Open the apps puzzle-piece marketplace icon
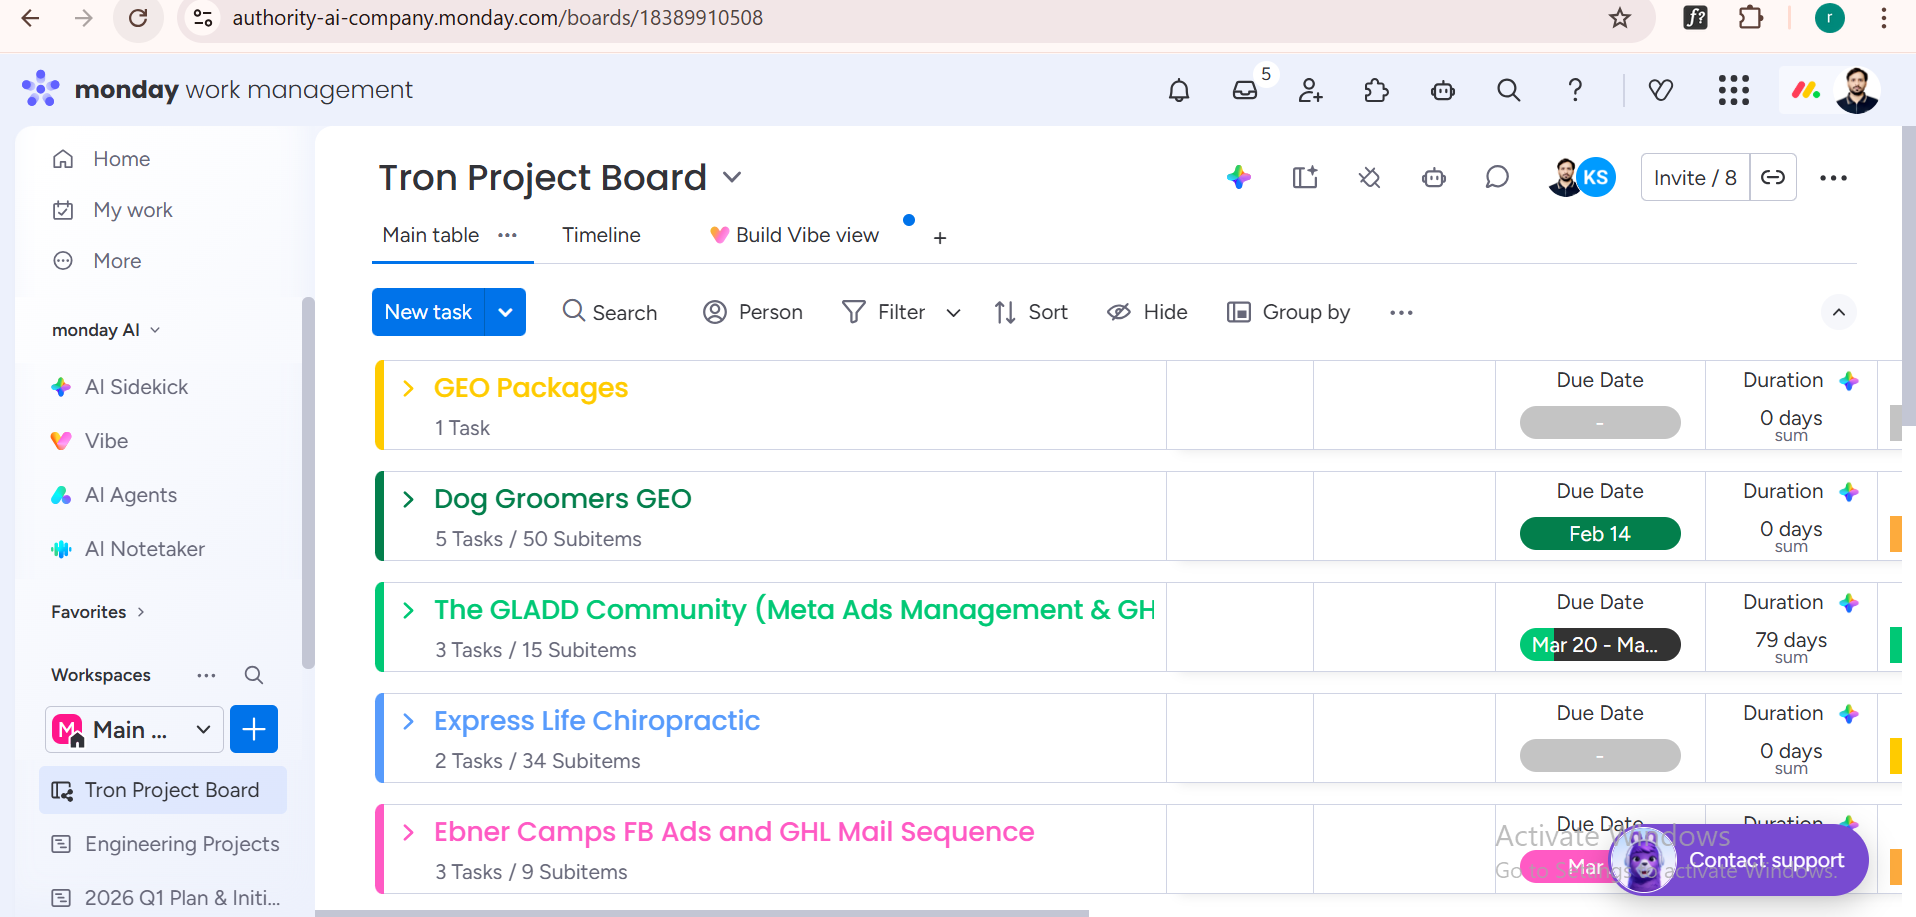The image size is (1916, 917). coord(1376,91)
